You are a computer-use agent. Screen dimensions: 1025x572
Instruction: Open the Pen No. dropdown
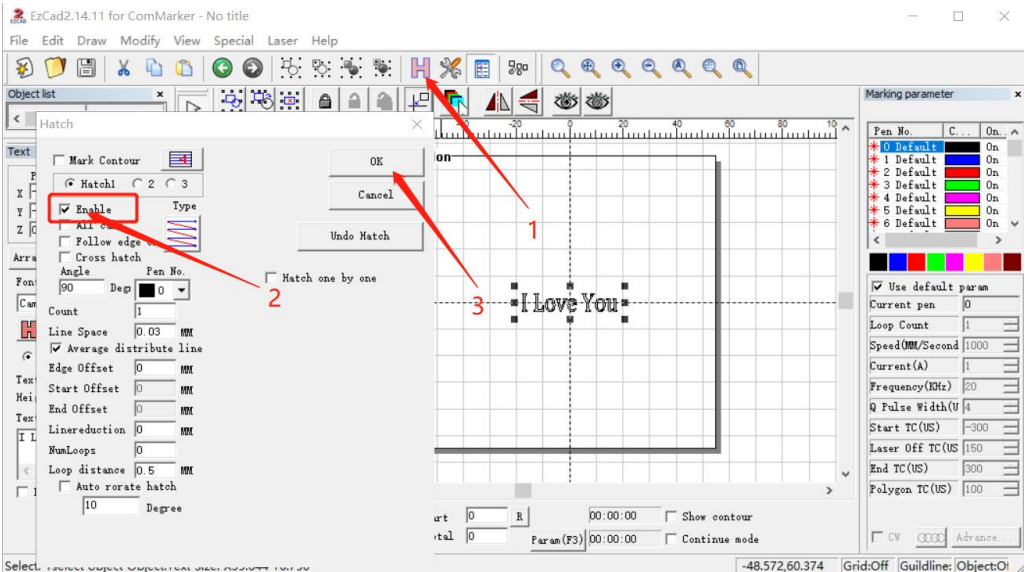click(181, 291)
